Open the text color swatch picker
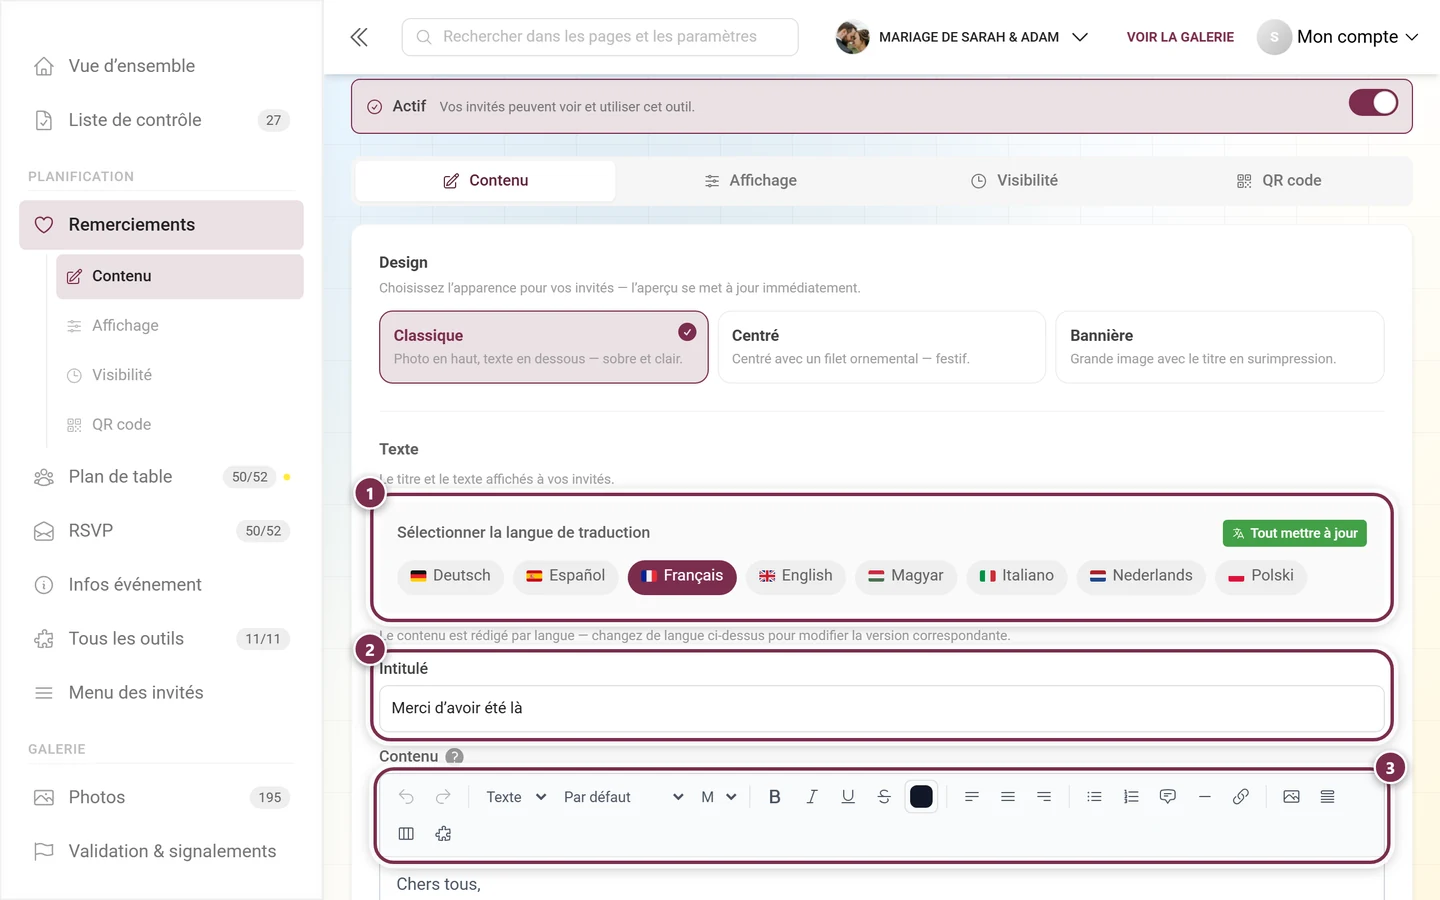This screenshot has width=1440, height=900. tap(921, 797)
